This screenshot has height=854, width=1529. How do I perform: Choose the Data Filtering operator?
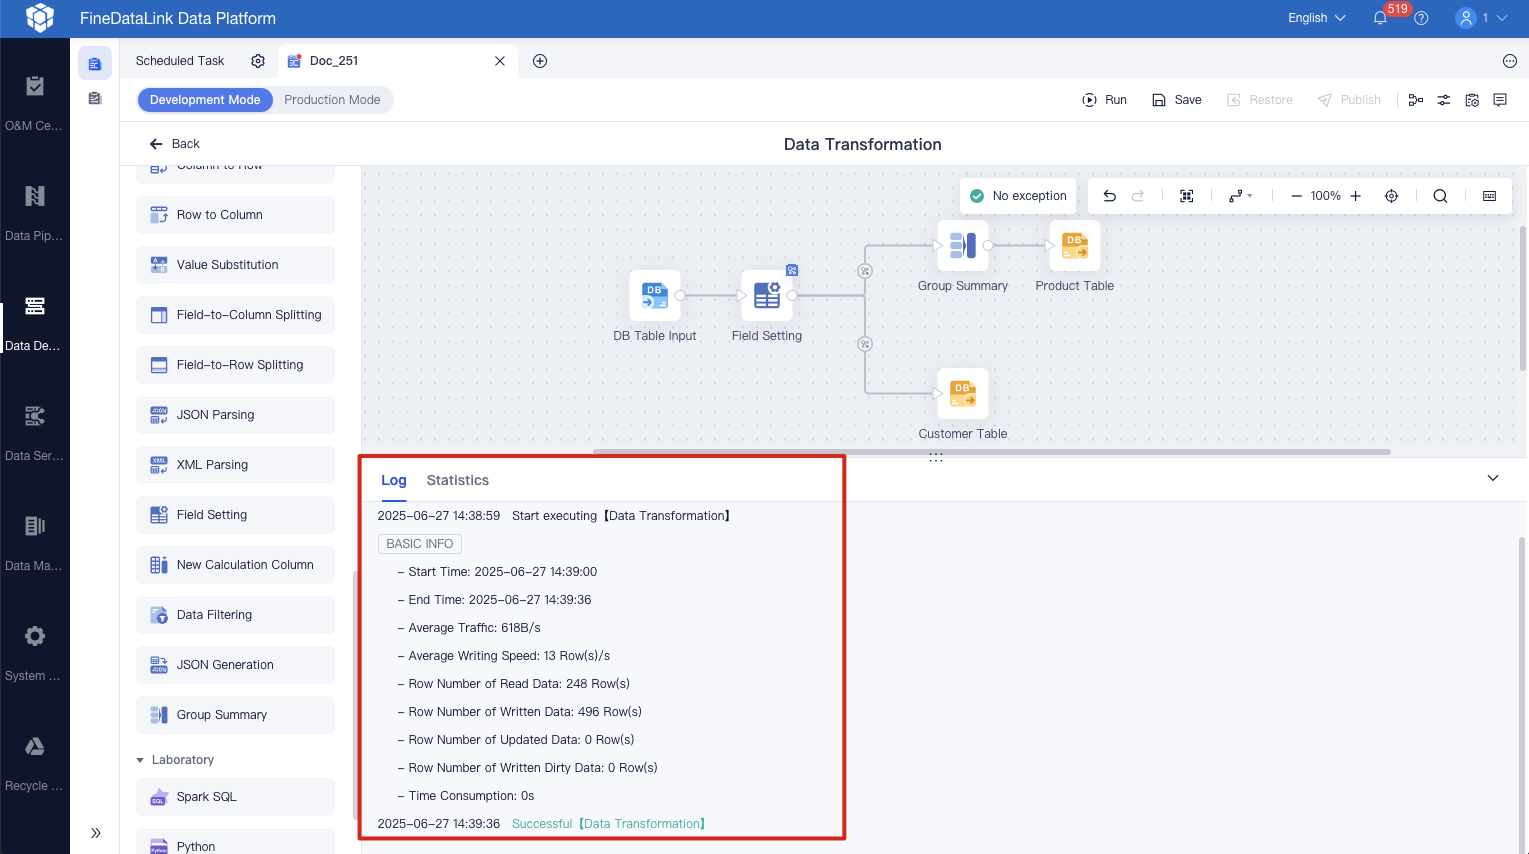click(x=235, y=615)
